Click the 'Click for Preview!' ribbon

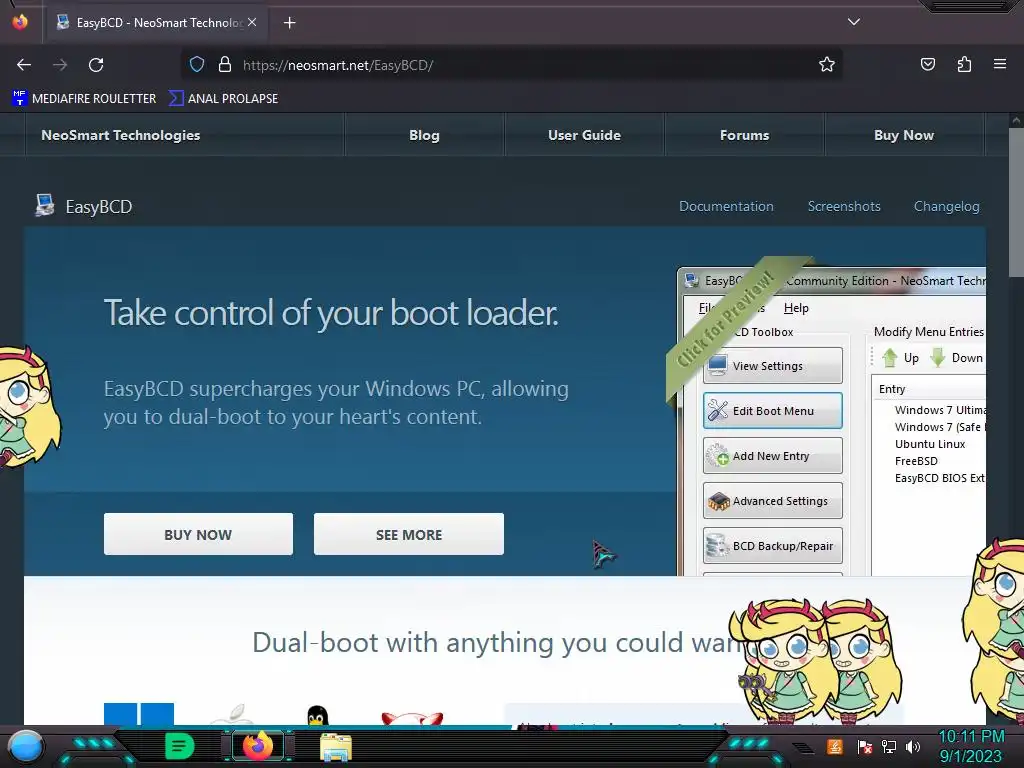point(728,319)
